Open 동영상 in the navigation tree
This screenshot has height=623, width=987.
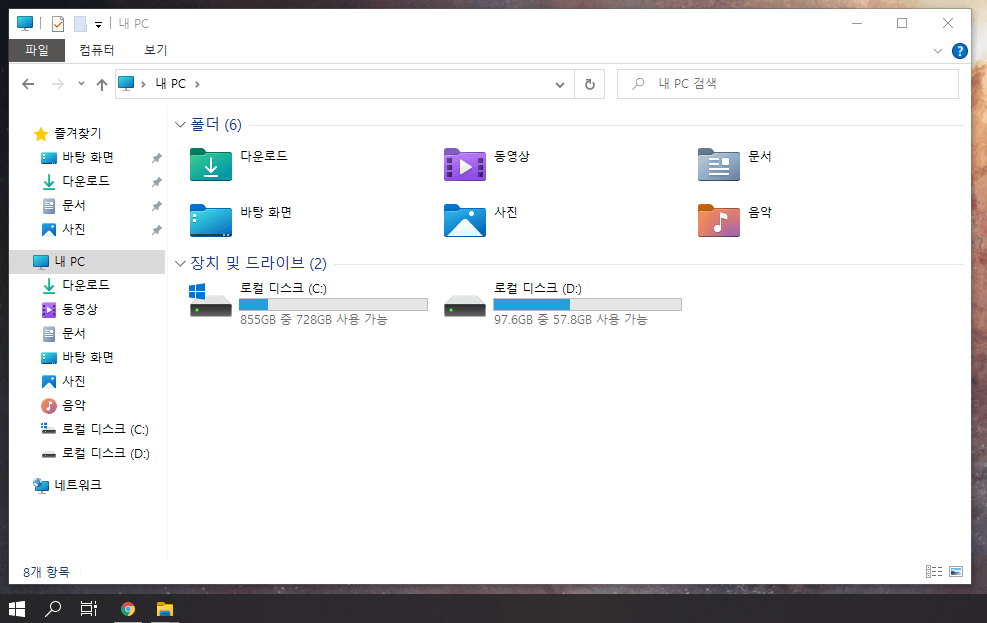tap(79, 309)
